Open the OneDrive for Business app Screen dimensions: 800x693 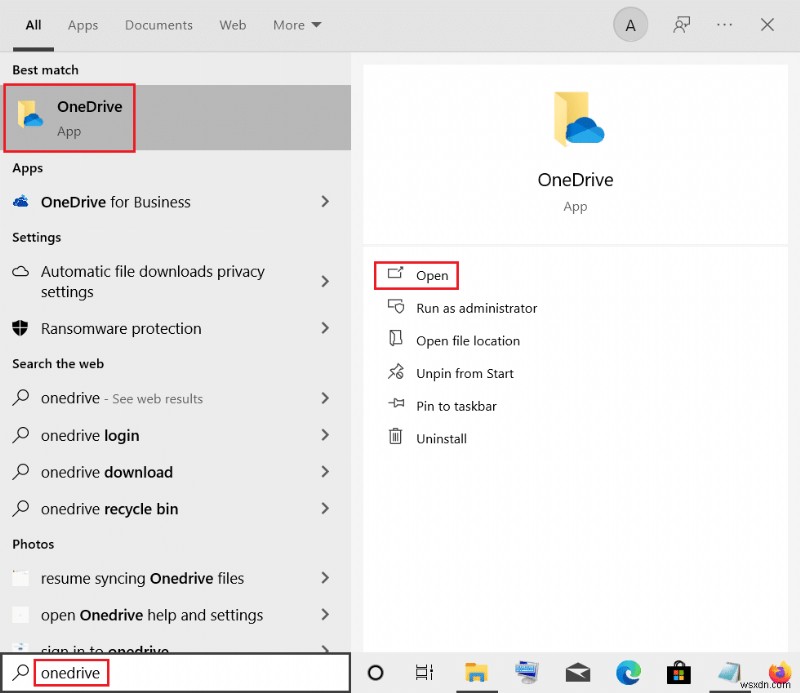(x=115, y=202)
